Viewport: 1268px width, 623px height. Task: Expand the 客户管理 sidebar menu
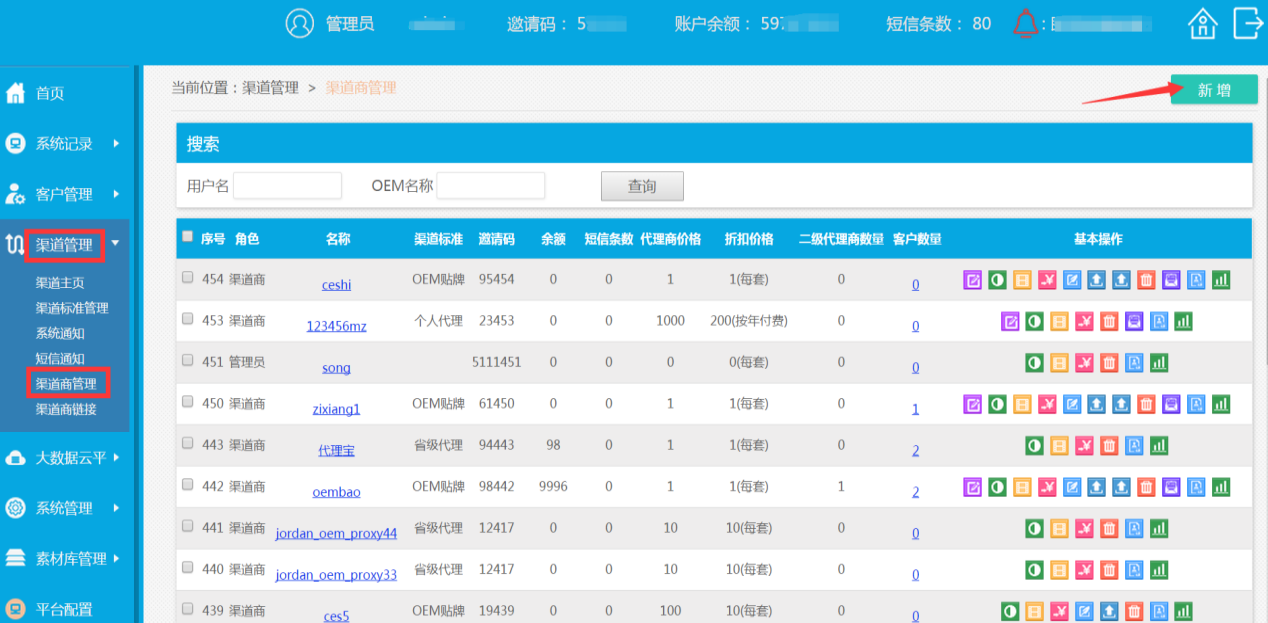[66, 194]
